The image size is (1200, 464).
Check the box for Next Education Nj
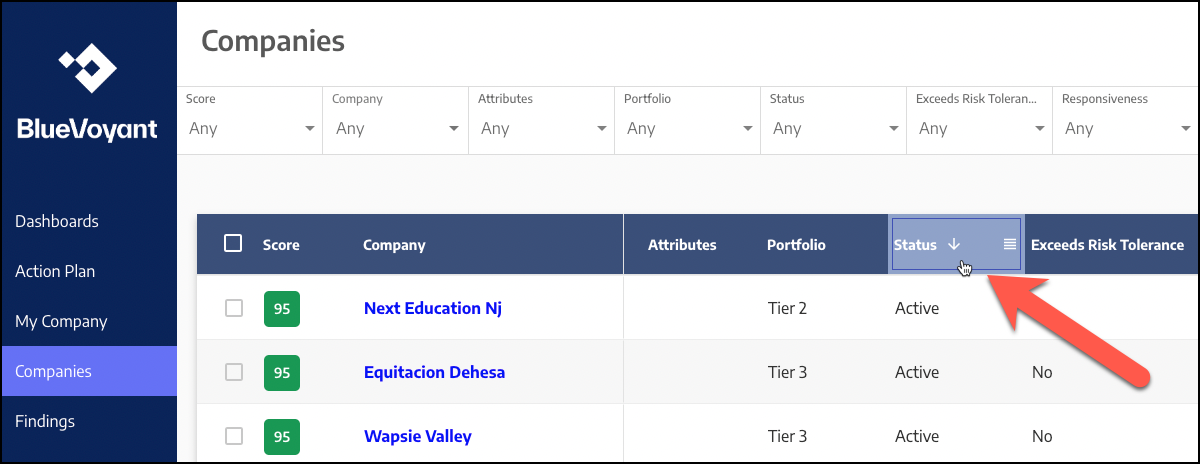point(234,308)
